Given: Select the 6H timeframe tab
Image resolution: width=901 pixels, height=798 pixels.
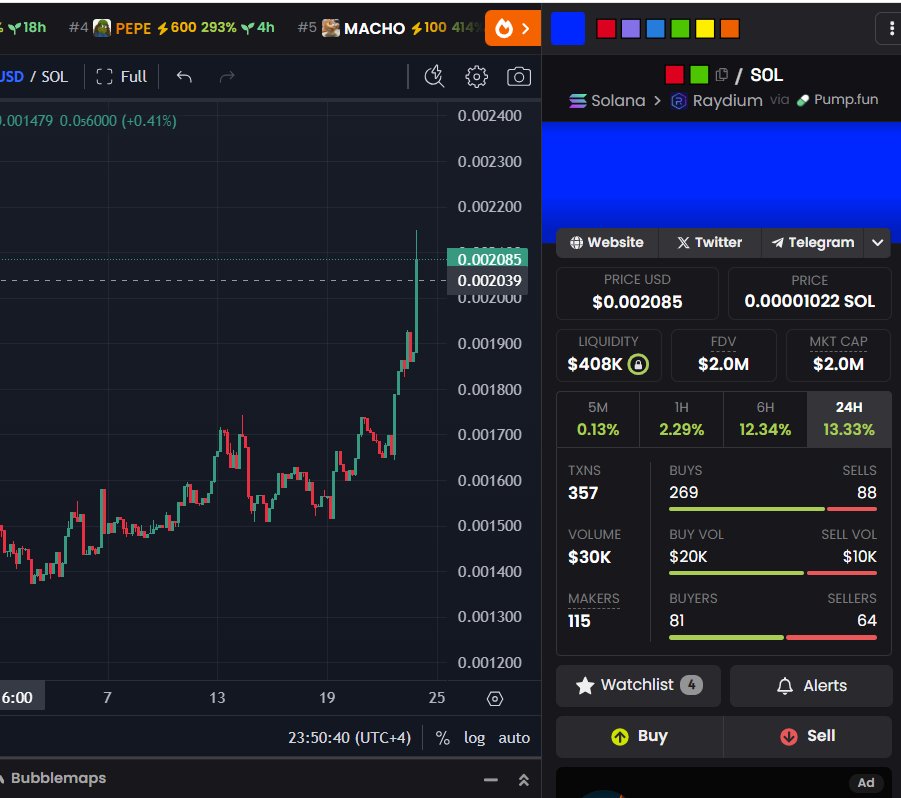Looking at the screenshot, I should pos(765,419).
